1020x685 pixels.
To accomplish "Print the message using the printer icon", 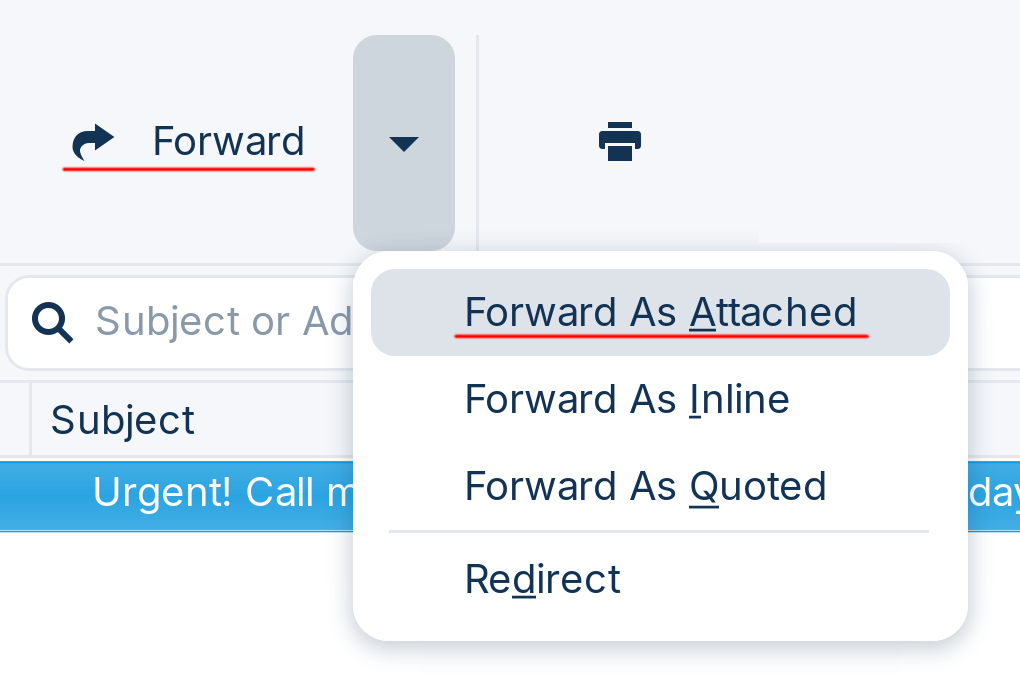I will [619, 141].
